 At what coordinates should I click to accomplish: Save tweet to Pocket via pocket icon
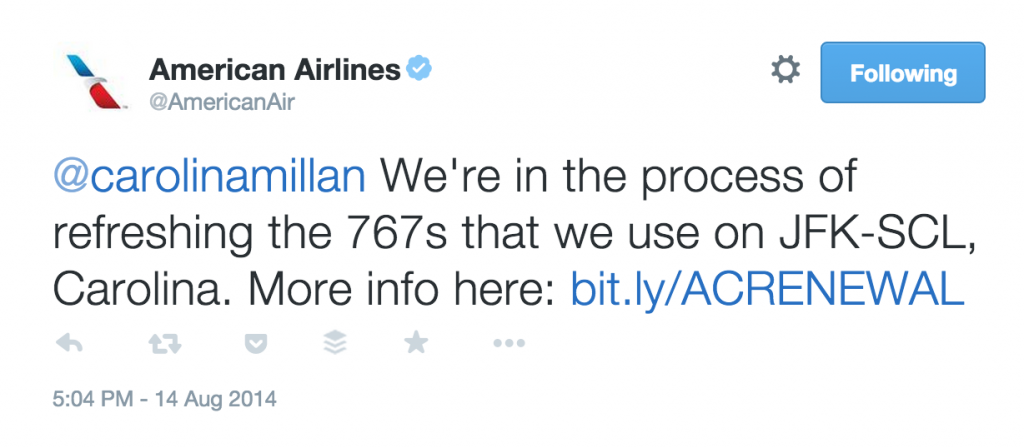(x=255, y=343)
